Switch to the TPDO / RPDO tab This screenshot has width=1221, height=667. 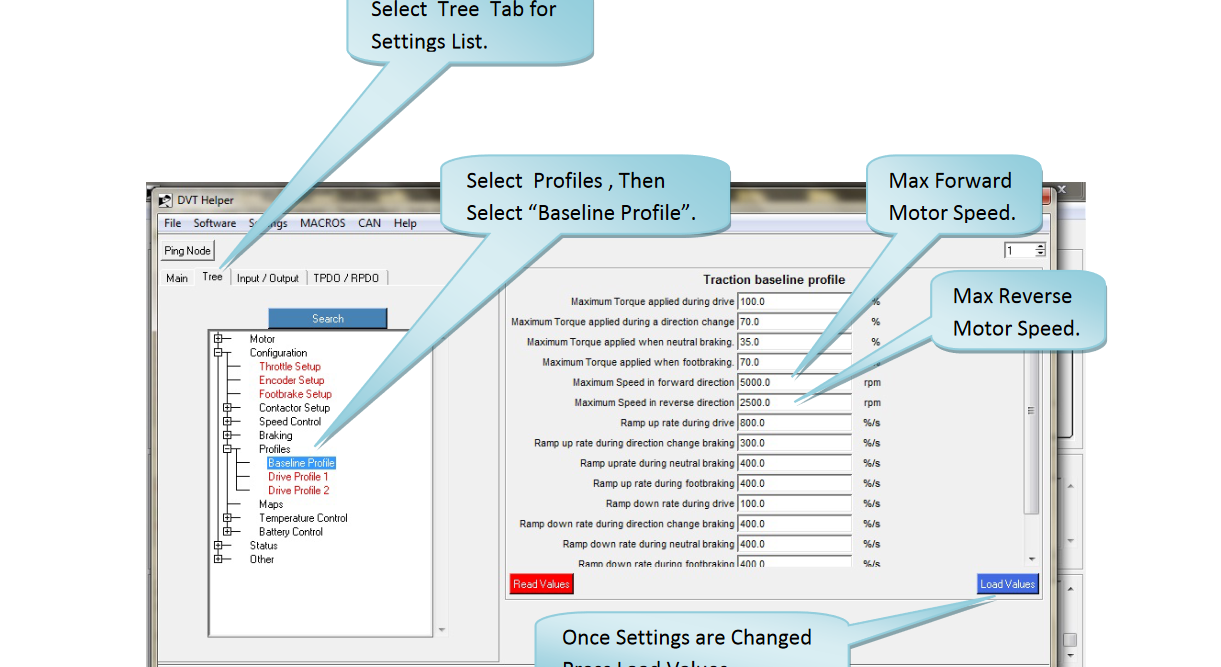[346, 278]
